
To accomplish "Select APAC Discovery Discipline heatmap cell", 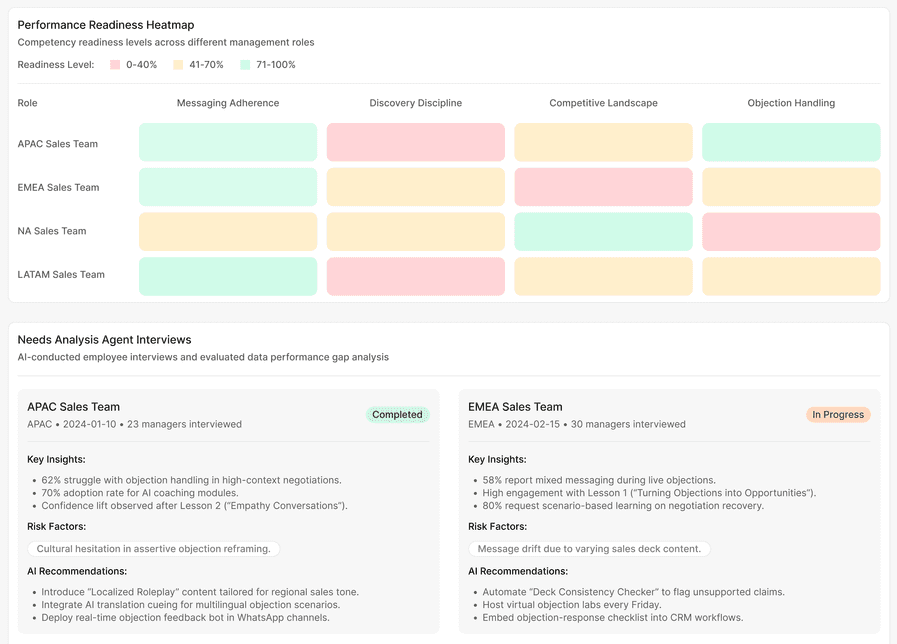I will click(415, 142).
